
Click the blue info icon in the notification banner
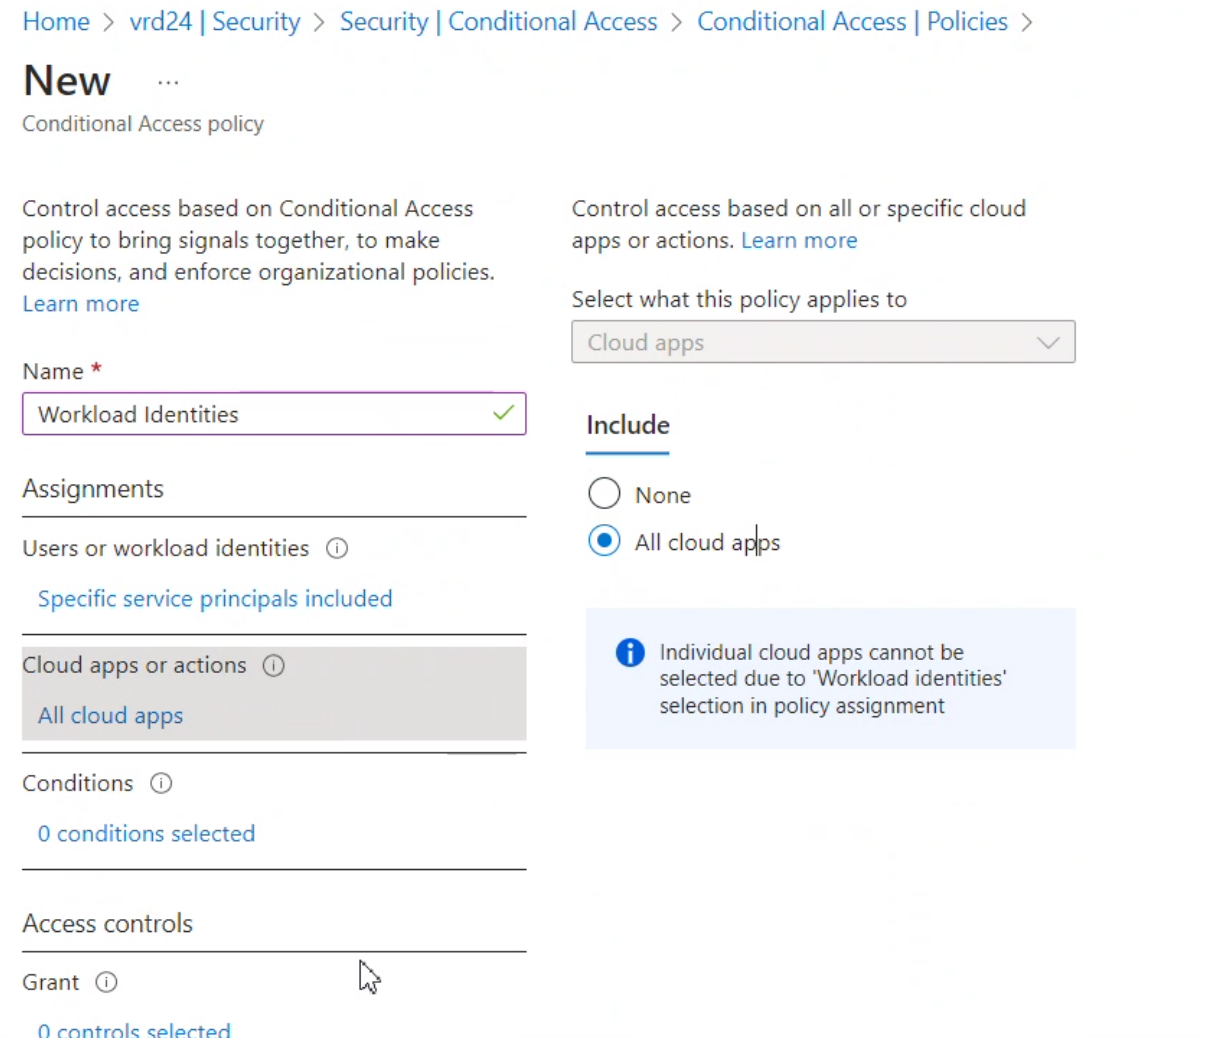point(630,653)
